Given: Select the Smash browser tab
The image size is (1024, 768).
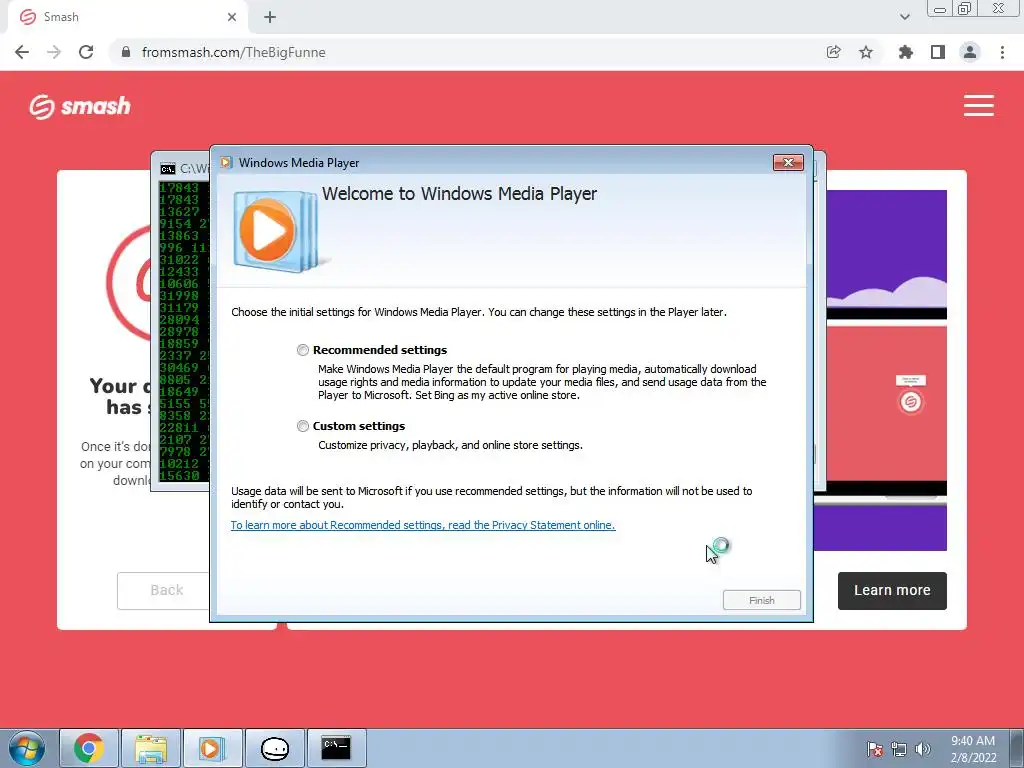Looking at the screenshot, I should coord(127,17).
